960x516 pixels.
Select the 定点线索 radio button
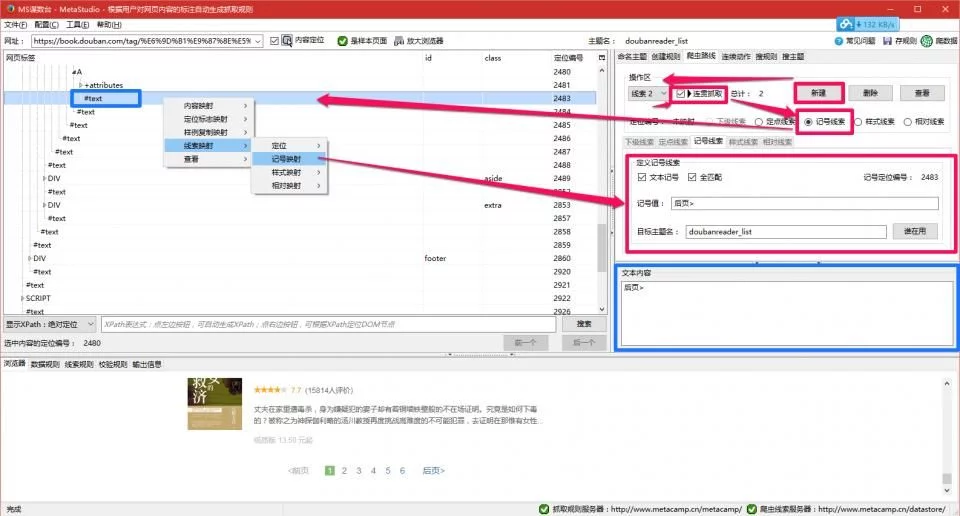tap(759, 122)
